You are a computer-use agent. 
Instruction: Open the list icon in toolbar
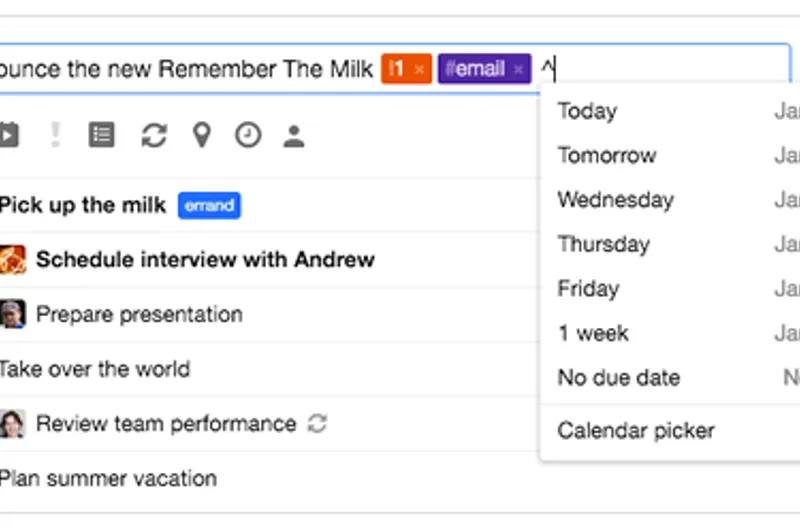click(x=102, y=135)
